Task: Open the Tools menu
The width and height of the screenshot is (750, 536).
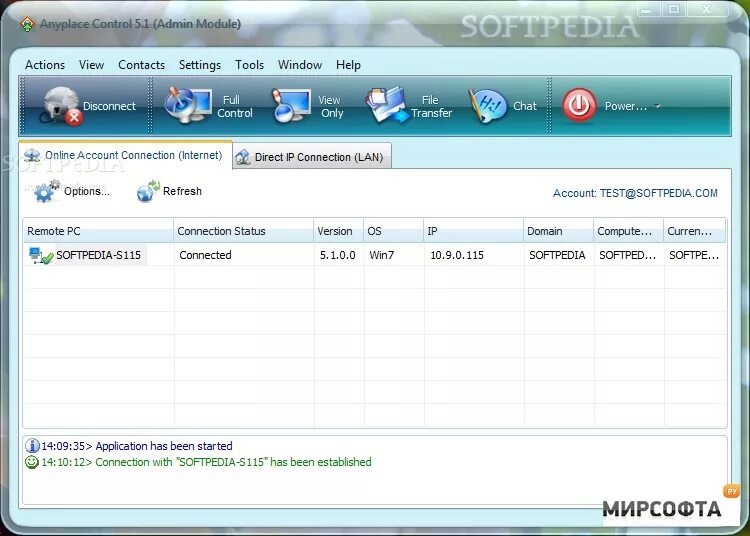Action: coord(250,65)
